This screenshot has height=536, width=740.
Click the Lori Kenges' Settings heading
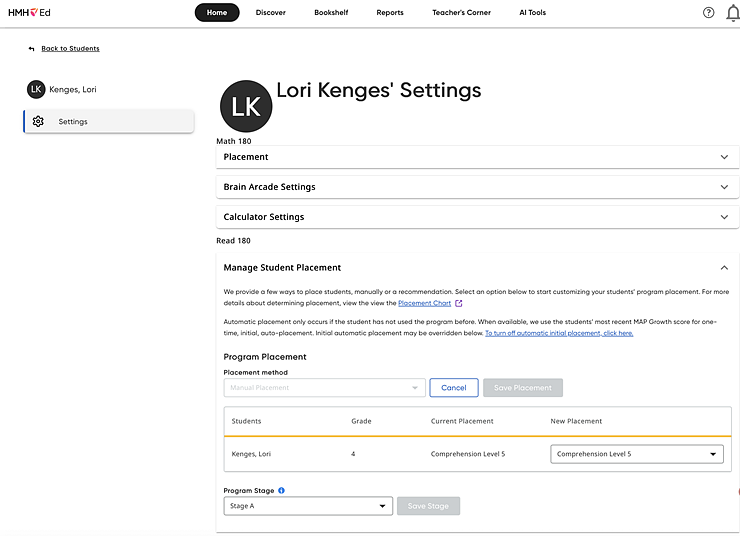coord(378,90)
